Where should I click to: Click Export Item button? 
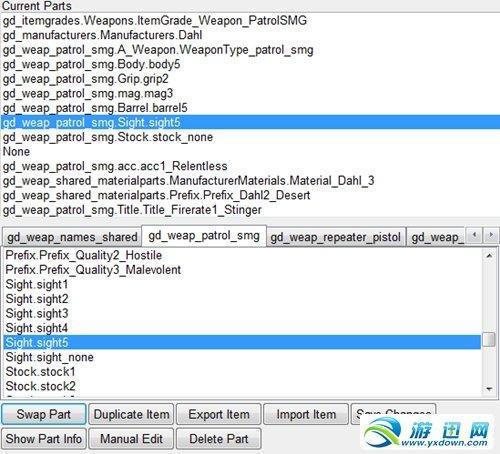(219, 414)
